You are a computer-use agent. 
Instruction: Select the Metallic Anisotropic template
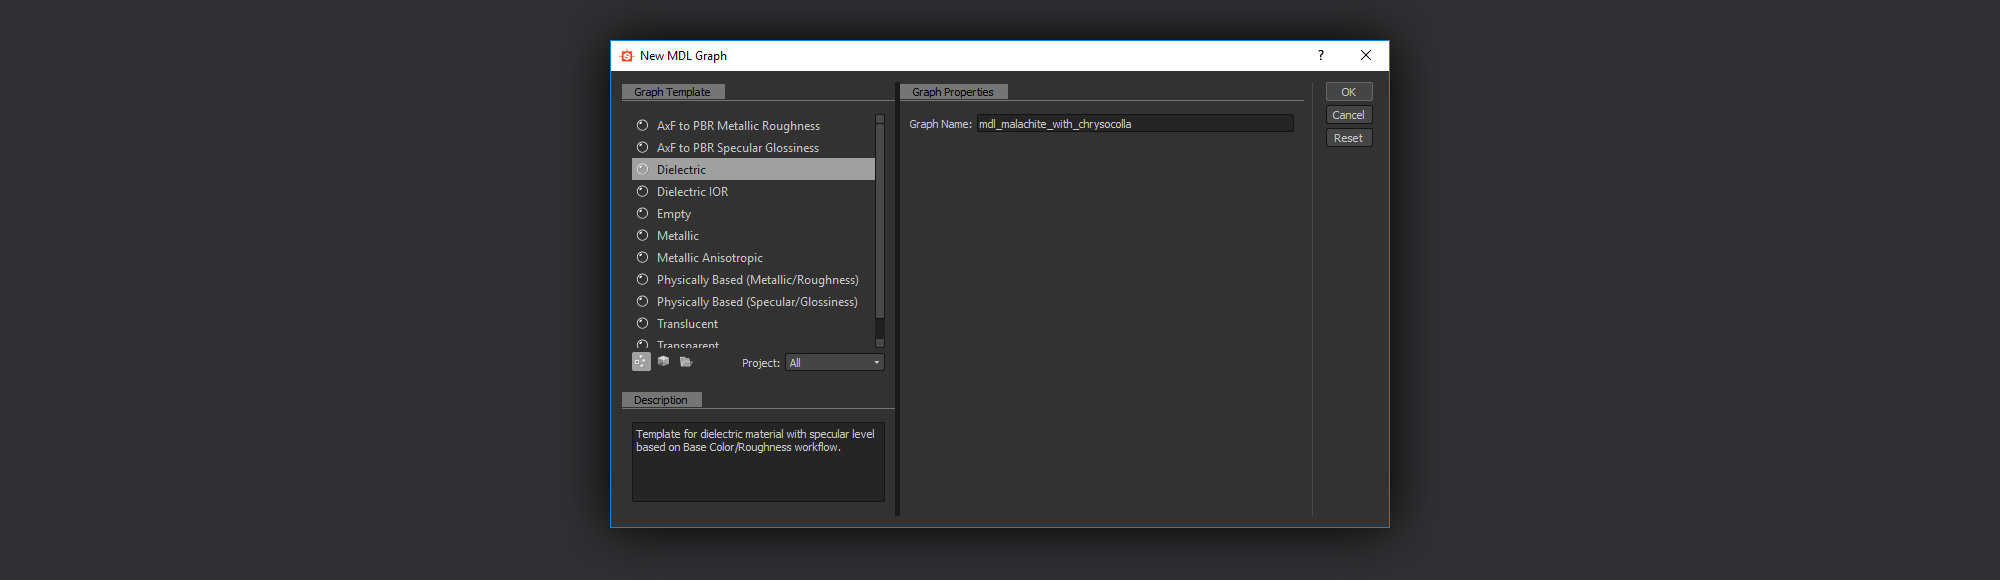tap(753, 258)
